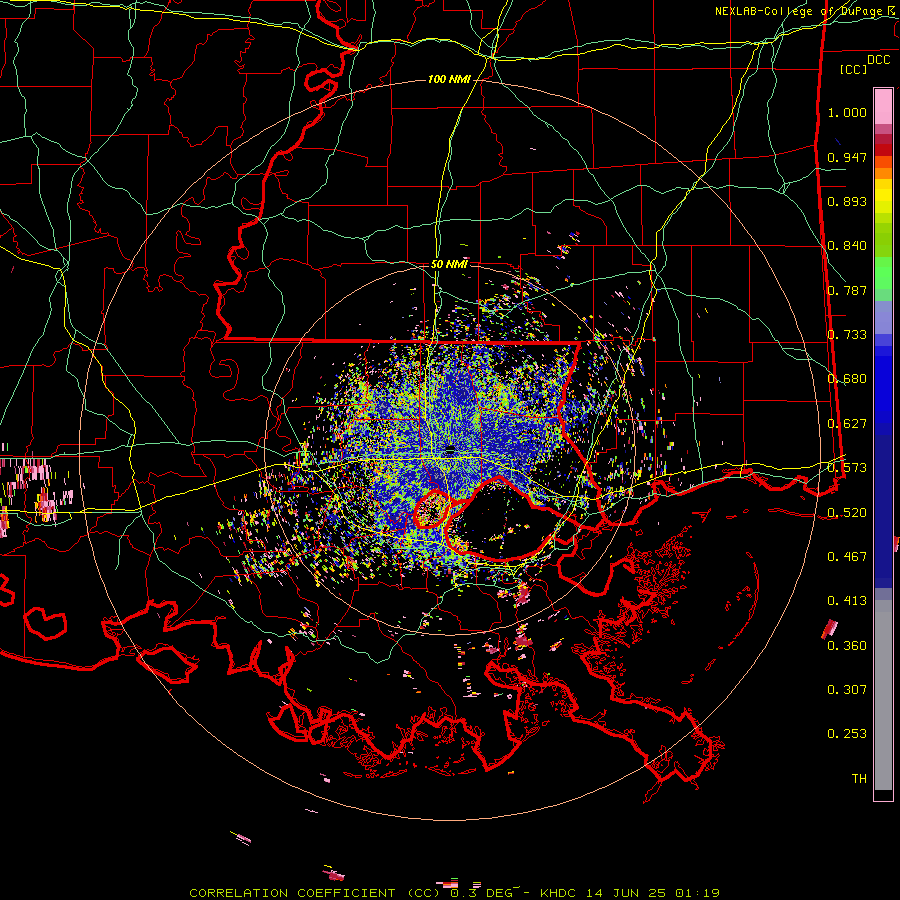Click the 0.307 color scale value
Image resolution: width=900 pixels, height=900 pixels.
click(x=847, y=690)
